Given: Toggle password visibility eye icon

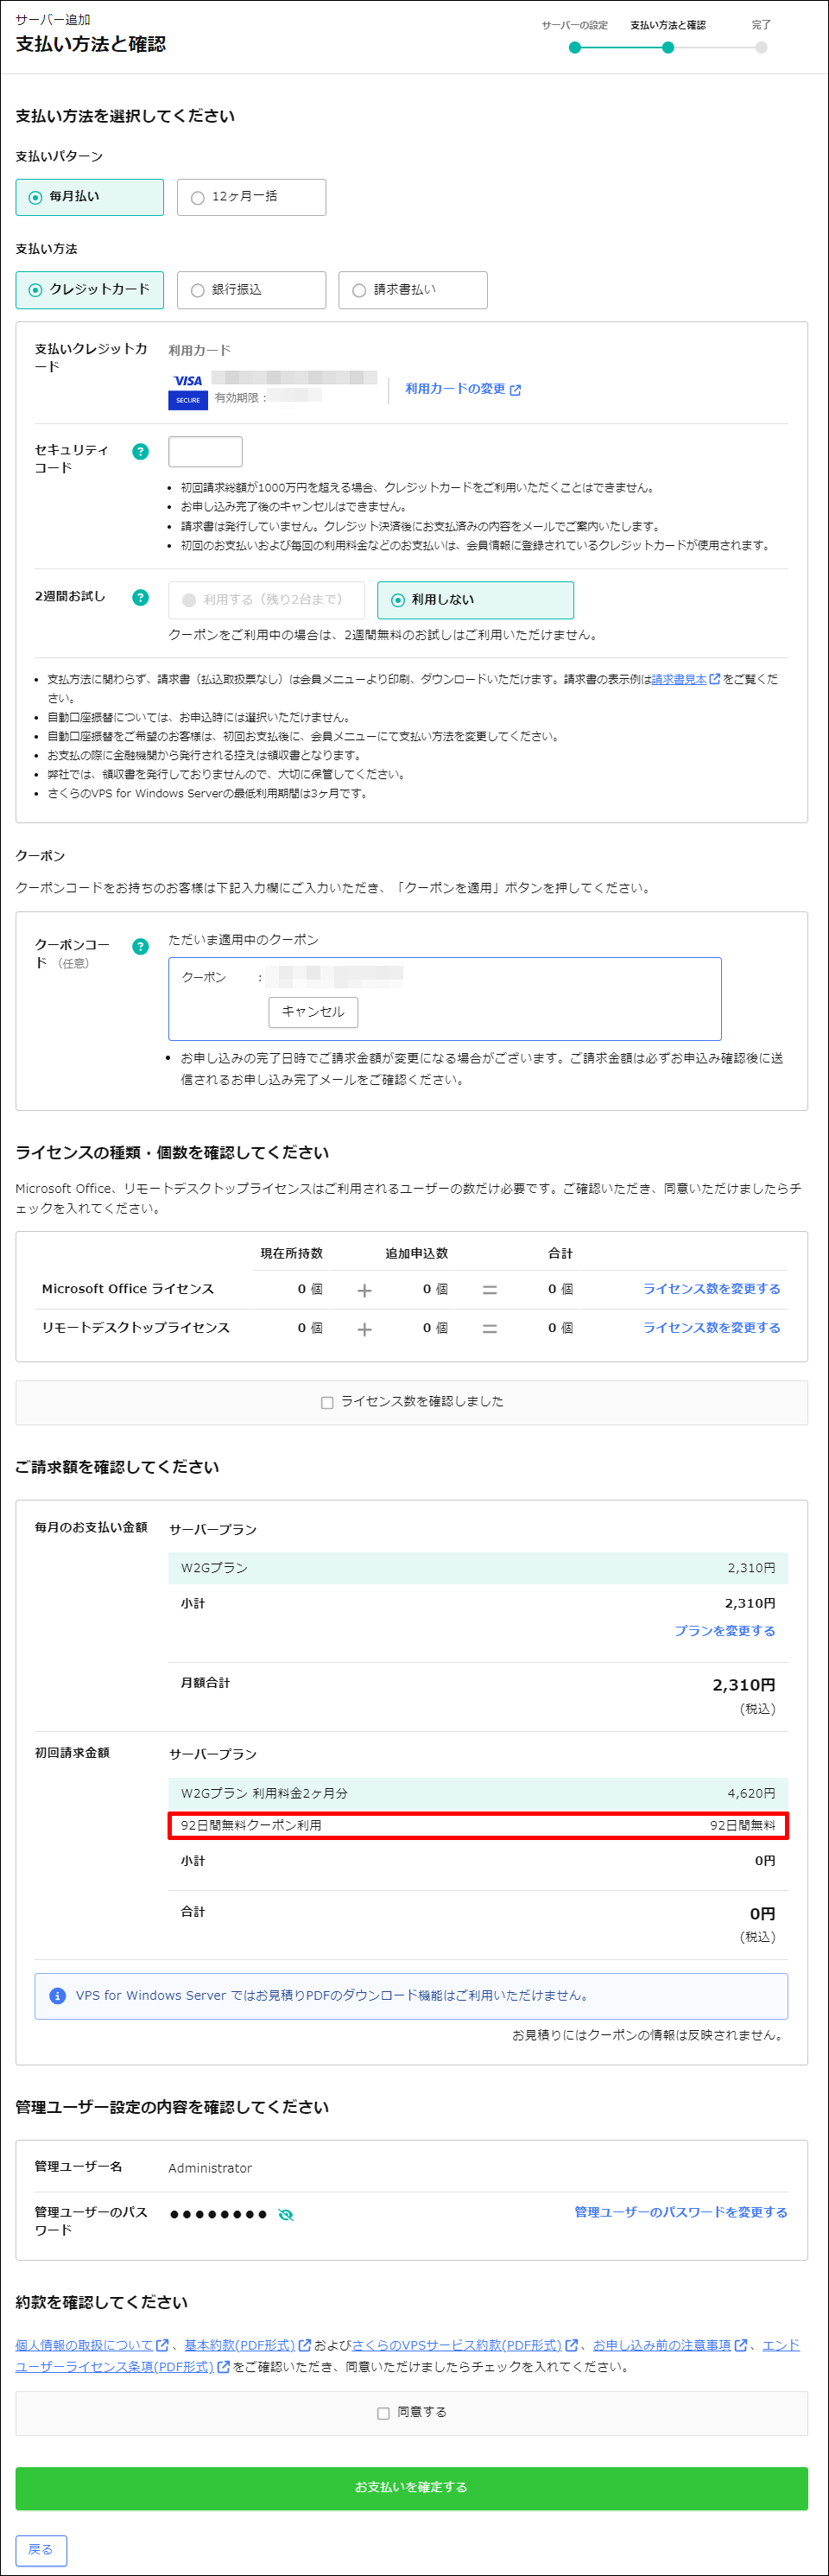Looking at the screenshot, I should (x=286, y=2214).
